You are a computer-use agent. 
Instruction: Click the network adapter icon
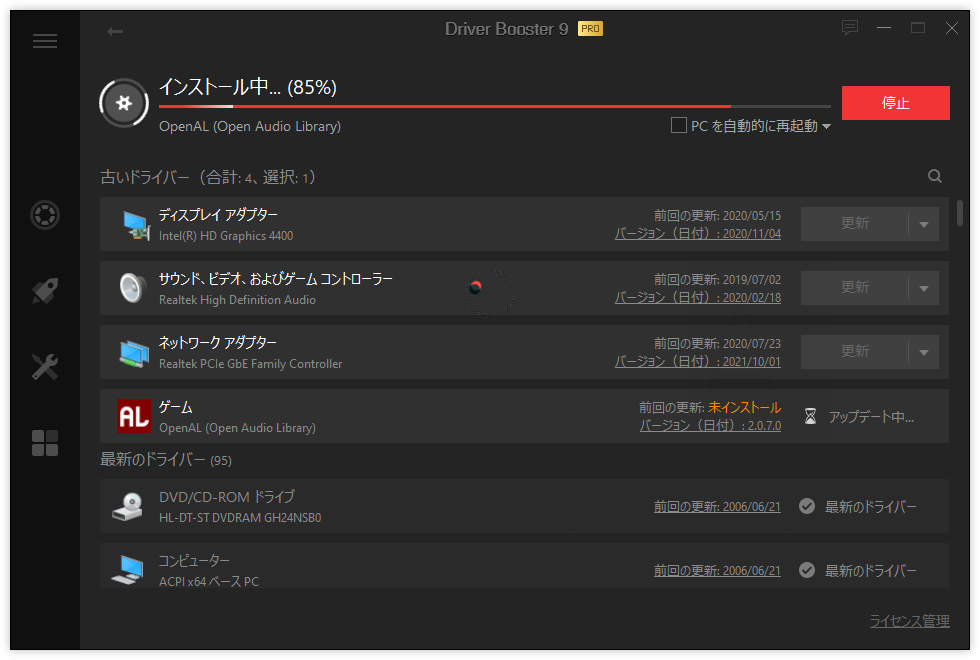tap(134, 353)
